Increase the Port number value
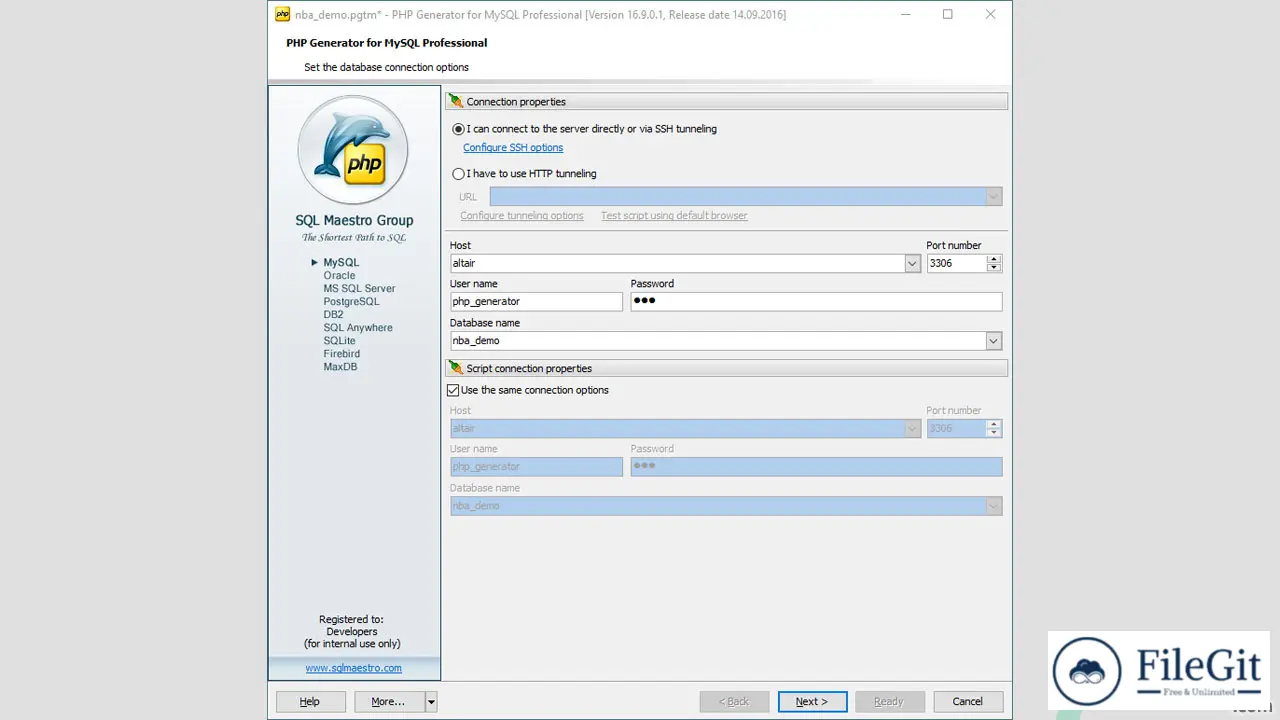The width and height of the screenshot is (1280, 720). tap(994, 259)
